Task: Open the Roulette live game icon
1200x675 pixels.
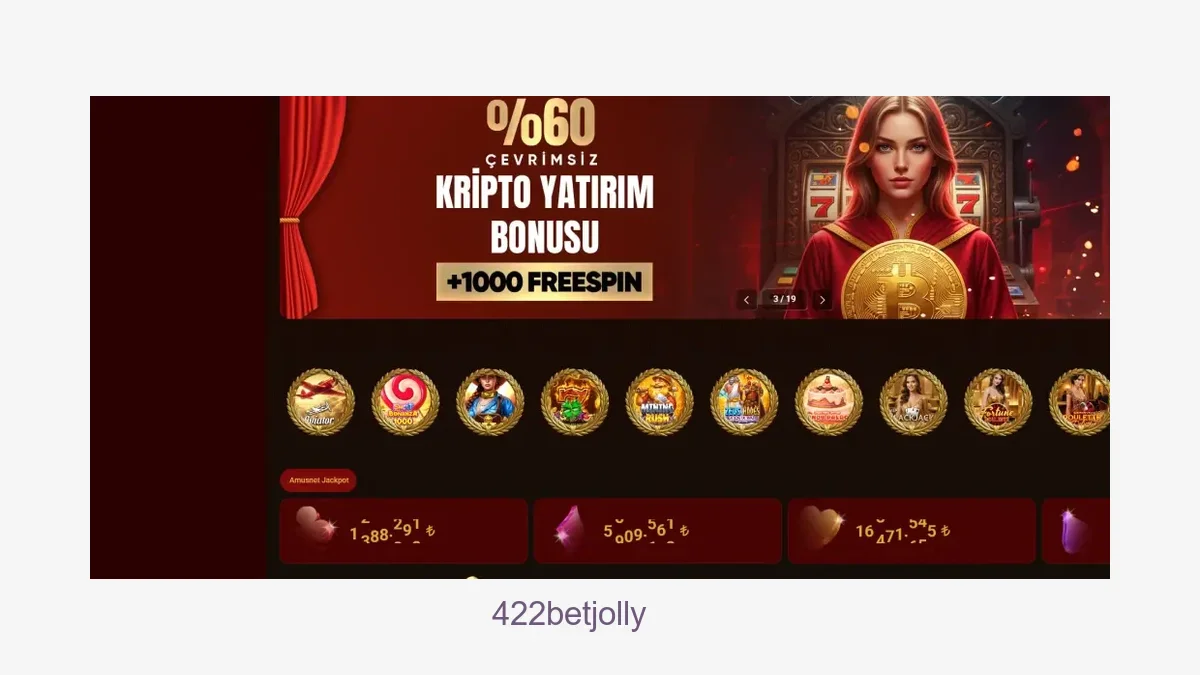Action: coord(1079,402)
